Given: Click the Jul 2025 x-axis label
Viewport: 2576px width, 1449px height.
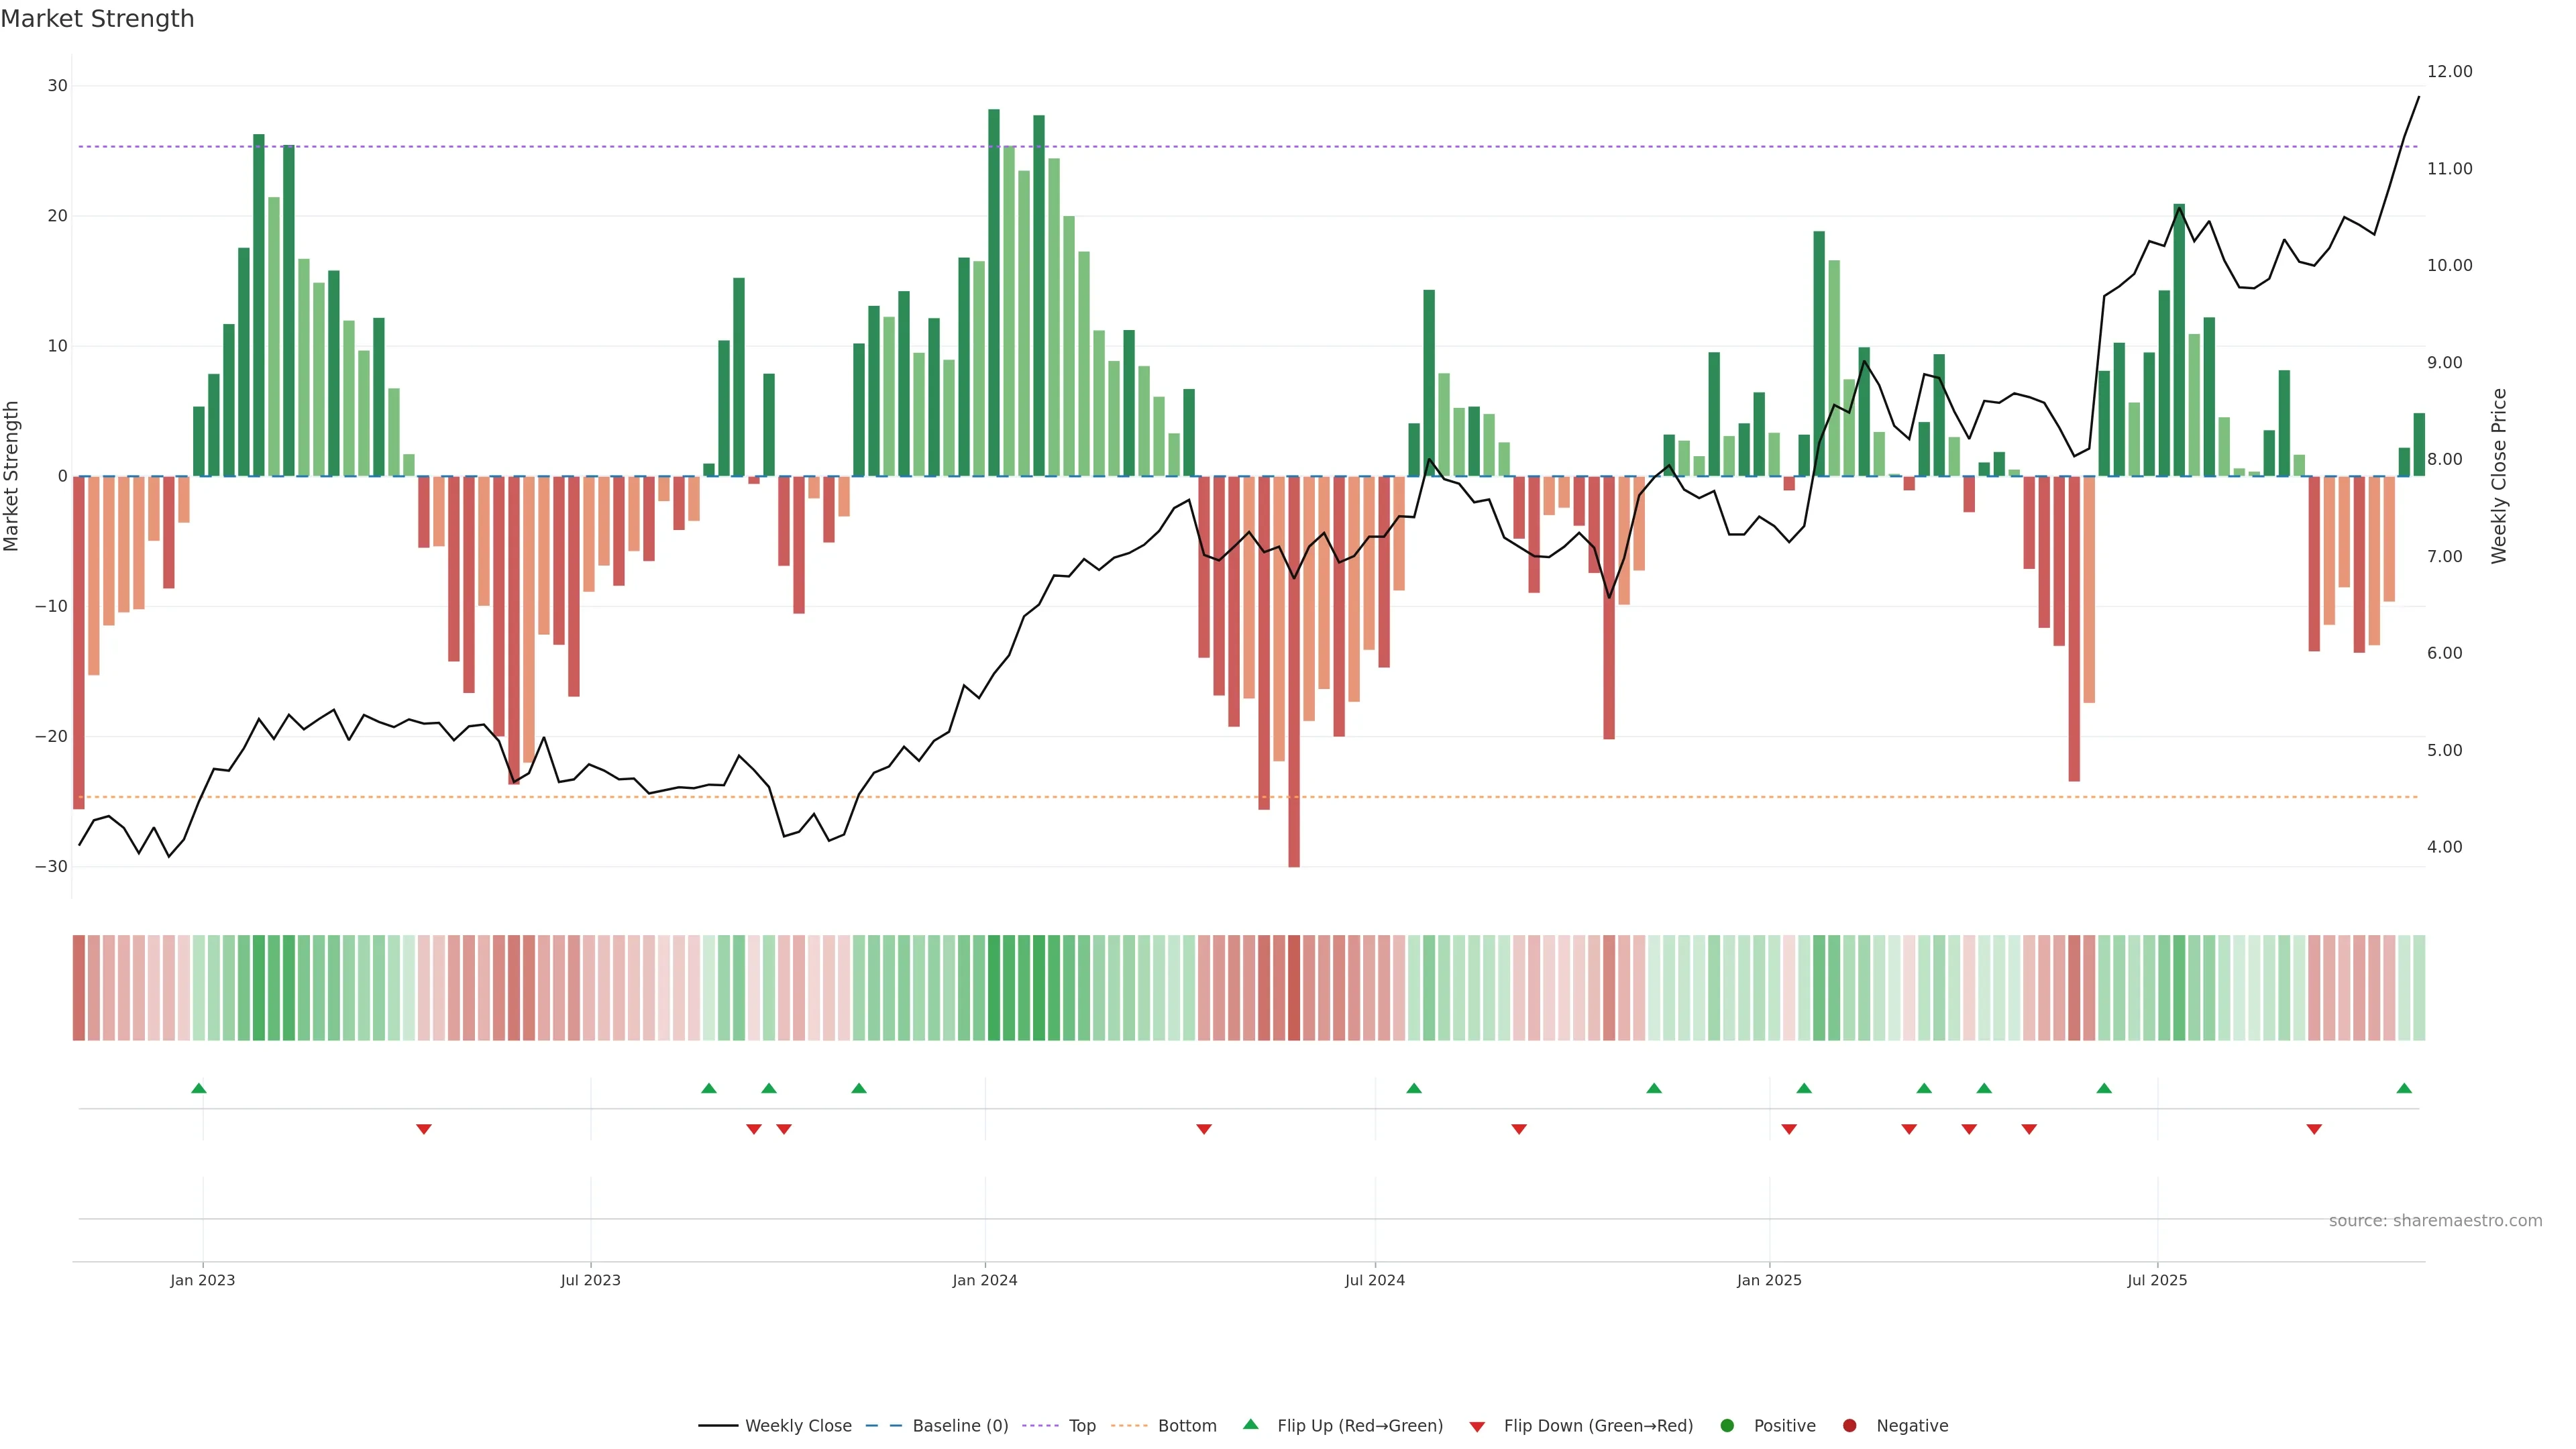Looking at the screenshot, I should pyautogui.click(x=2157, y=1280).
